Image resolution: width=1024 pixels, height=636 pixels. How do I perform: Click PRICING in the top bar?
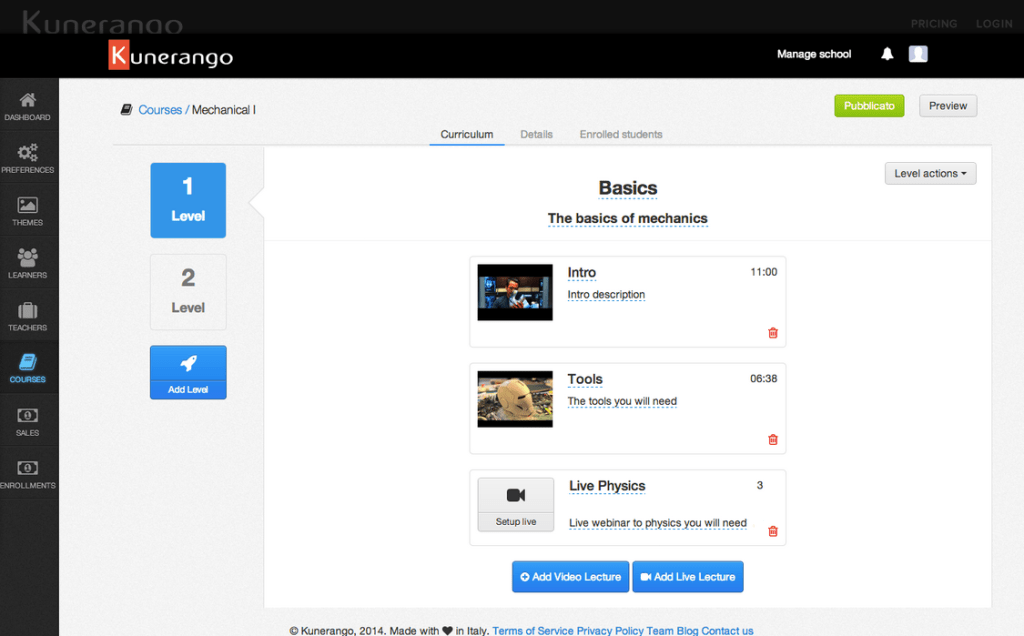tap(934, 24)
